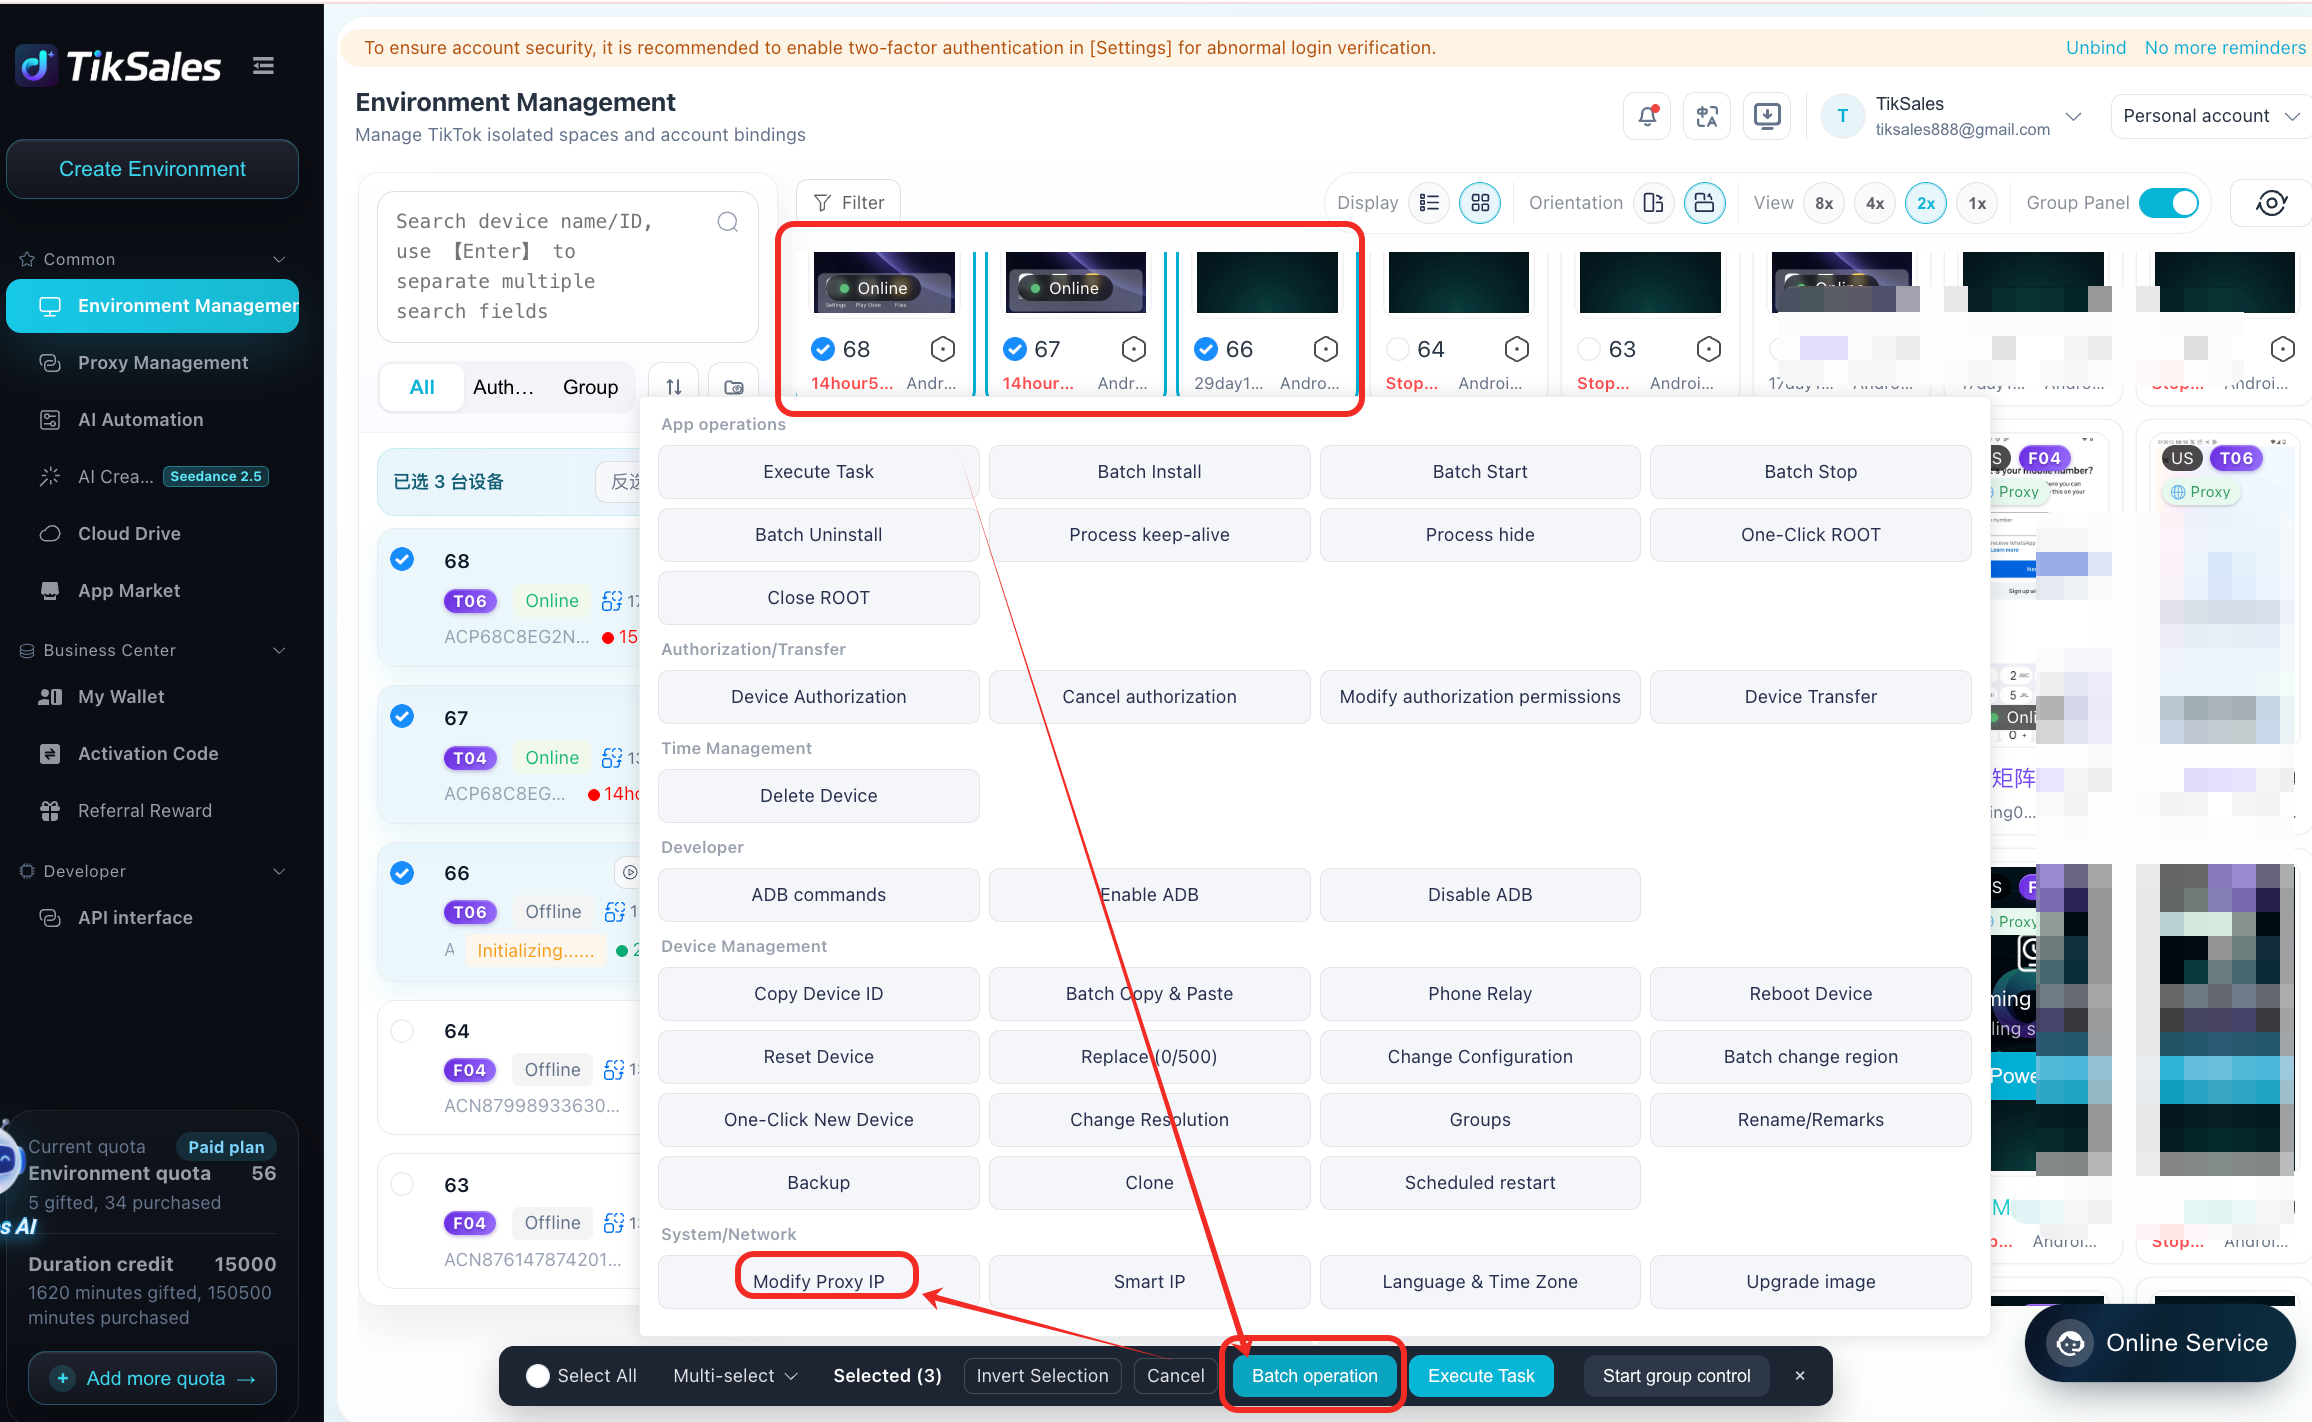Uncheck device 68 in the list

click(x=402, y=559)
